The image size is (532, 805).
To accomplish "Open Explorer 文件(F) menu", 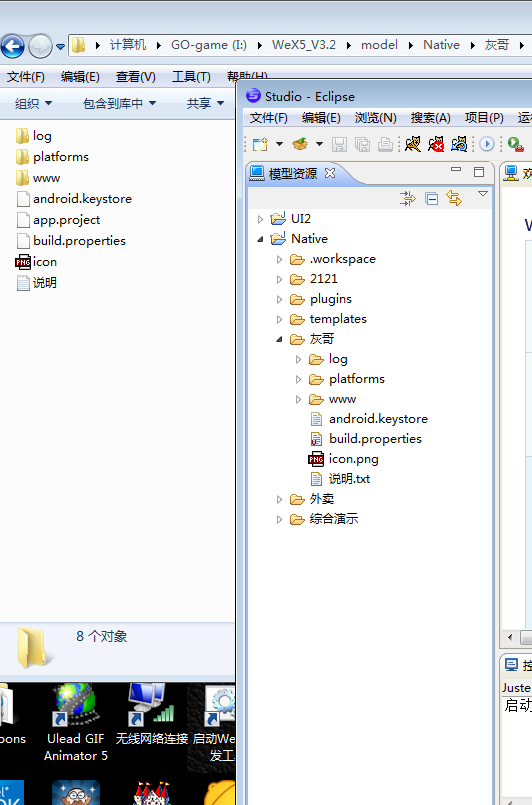I will pos(25,77).
